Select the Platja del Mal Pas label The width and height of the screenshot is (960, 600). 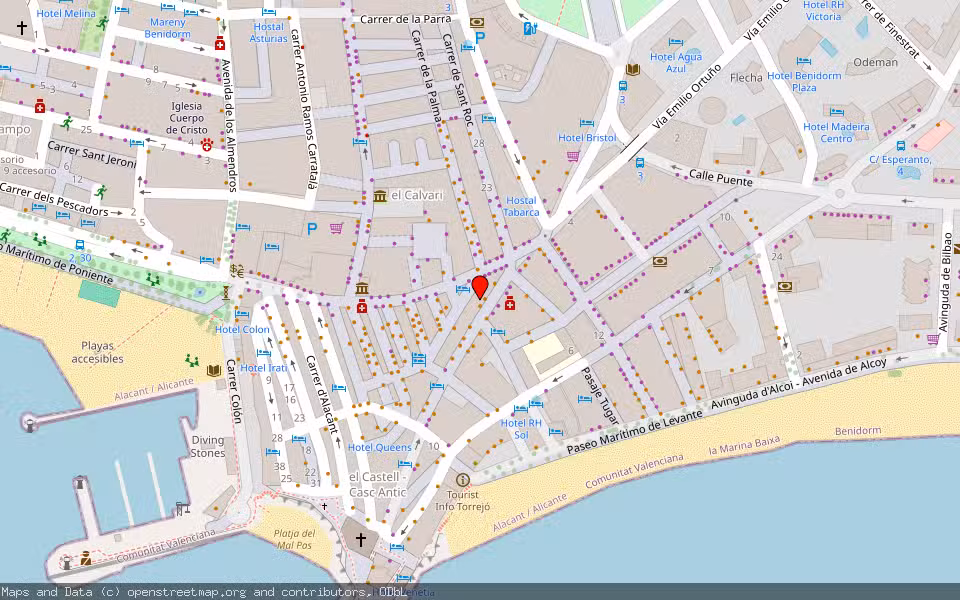click(x=294, y=539)
